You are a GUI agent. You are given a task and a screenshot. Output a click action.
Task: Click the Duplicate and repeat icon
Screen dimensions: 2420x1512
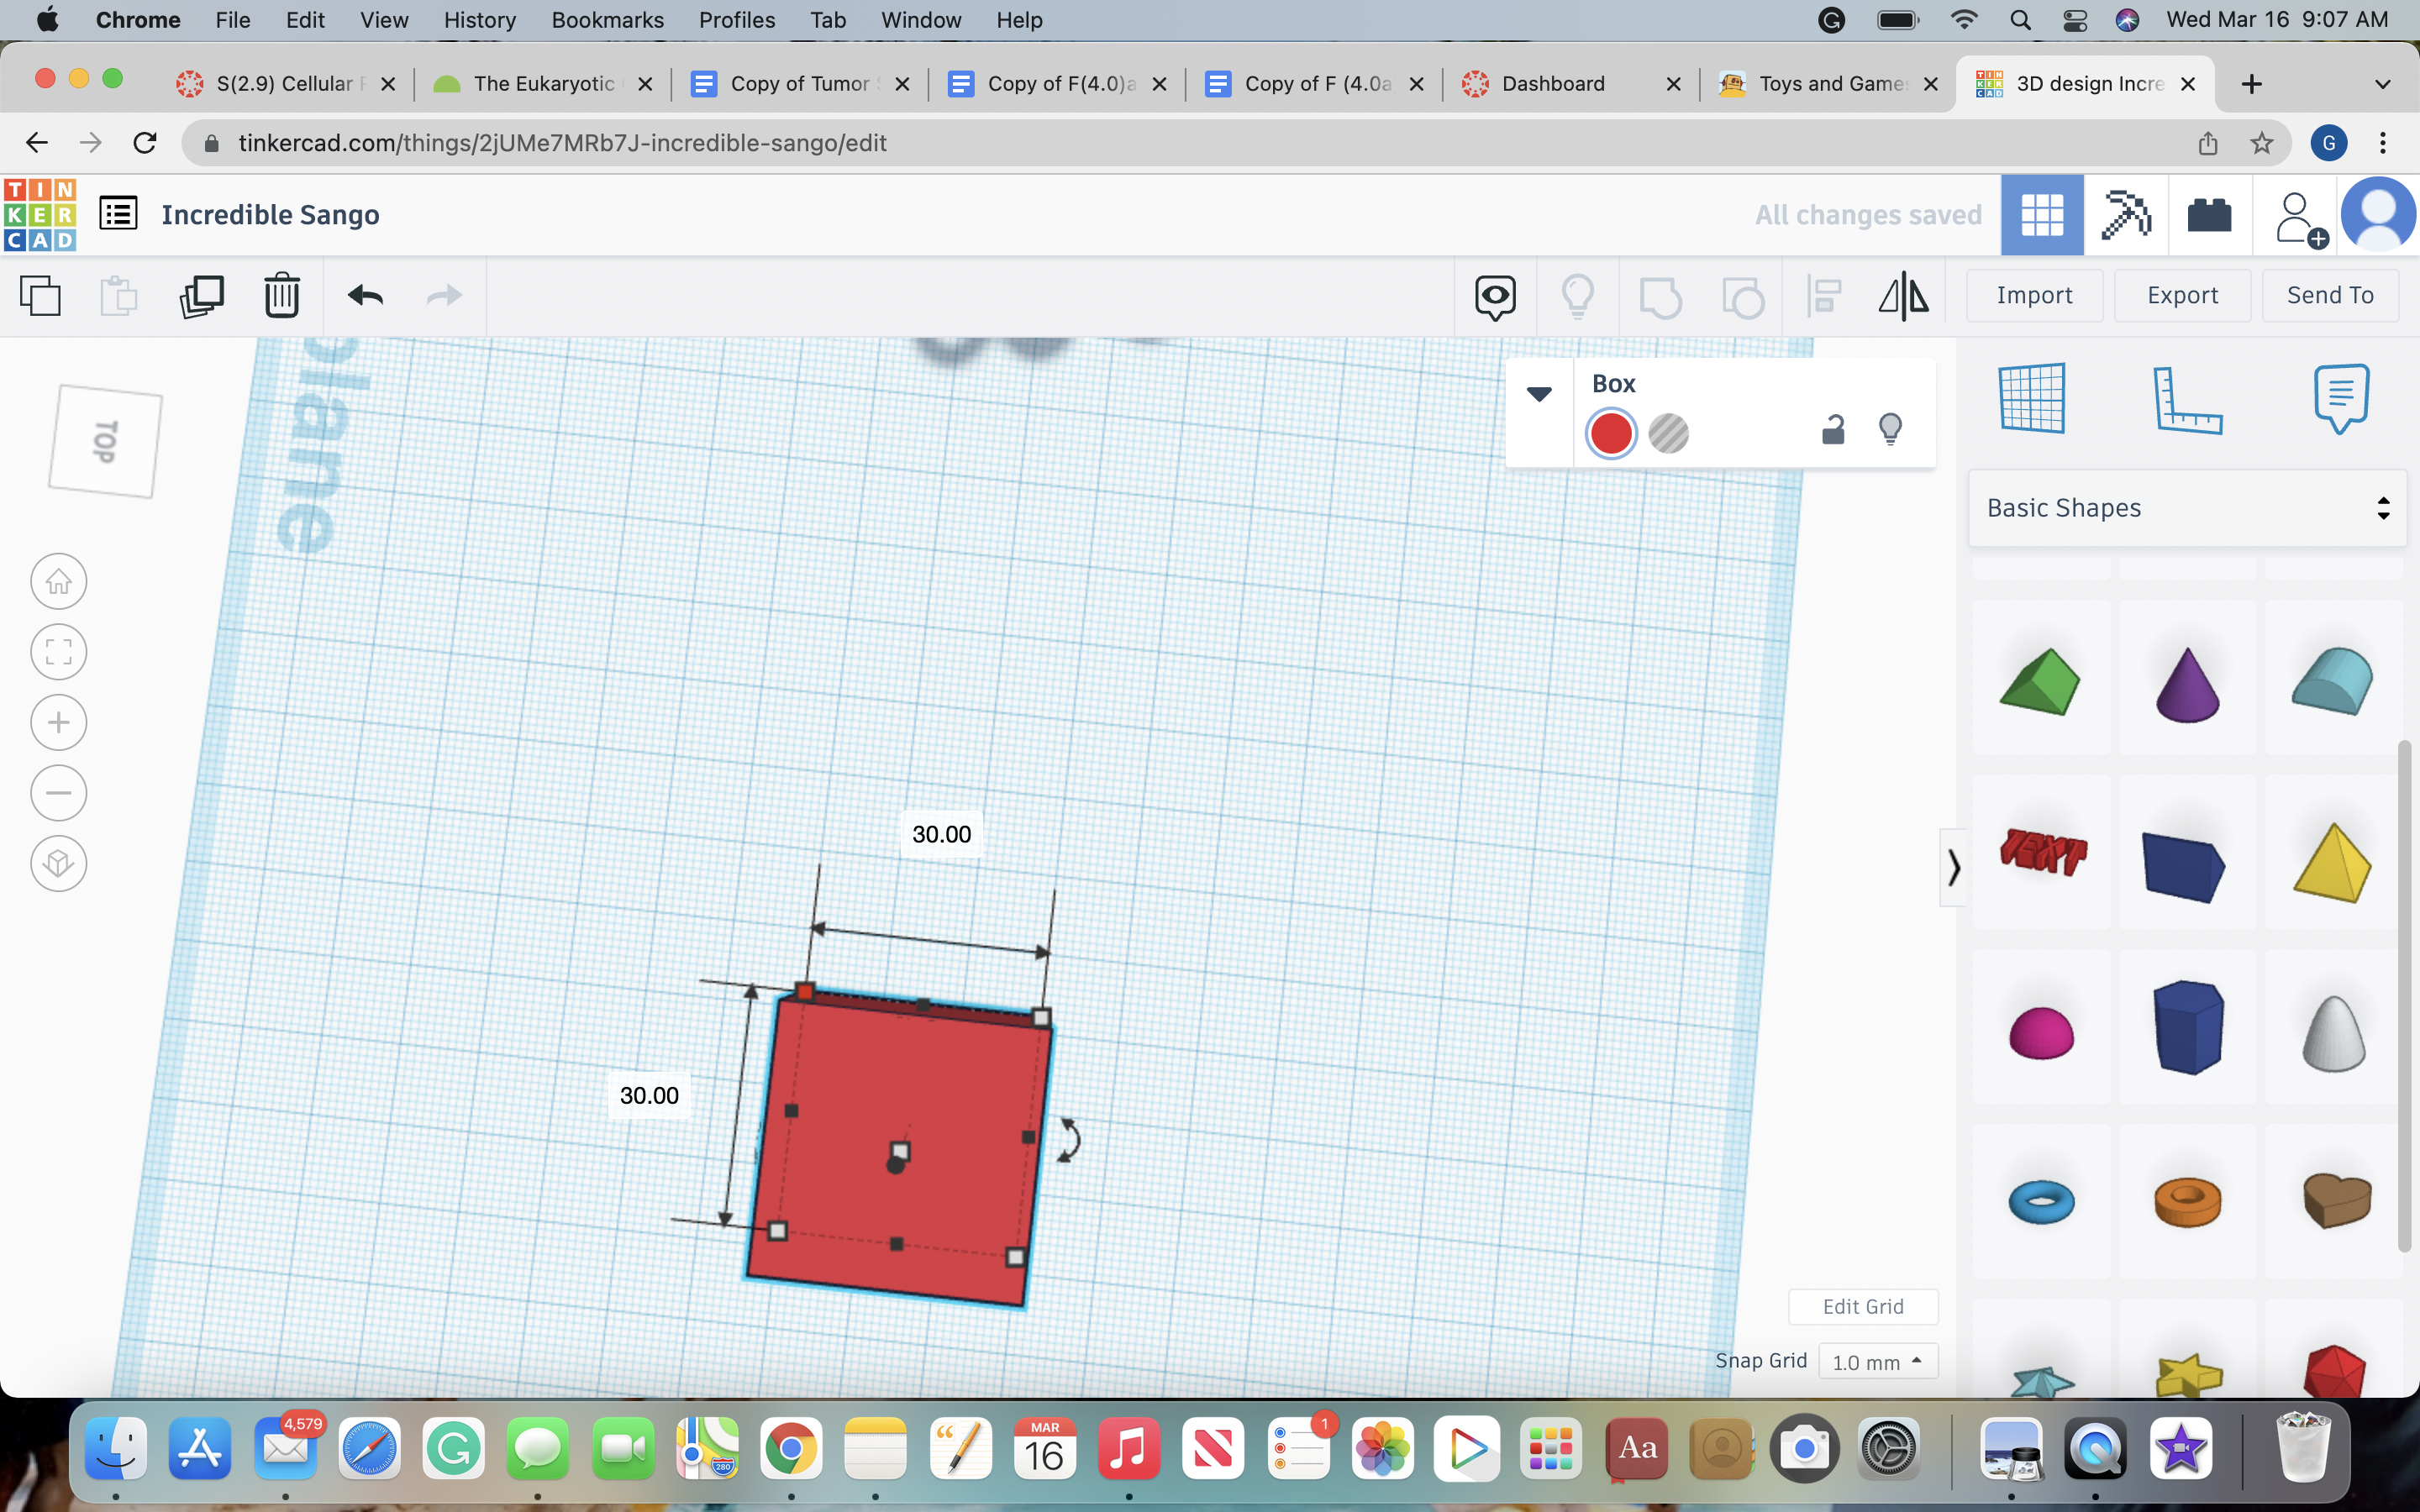pyautogui.click(x=201, y=296)
